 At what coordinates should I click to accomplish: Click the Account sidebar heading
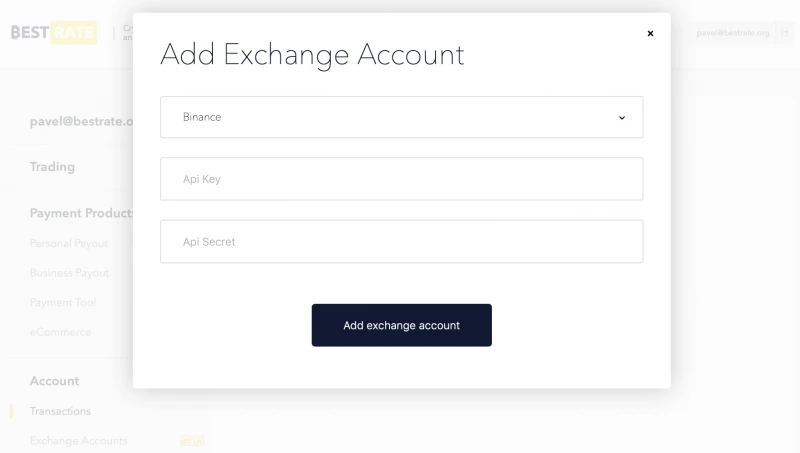[54, 381]
